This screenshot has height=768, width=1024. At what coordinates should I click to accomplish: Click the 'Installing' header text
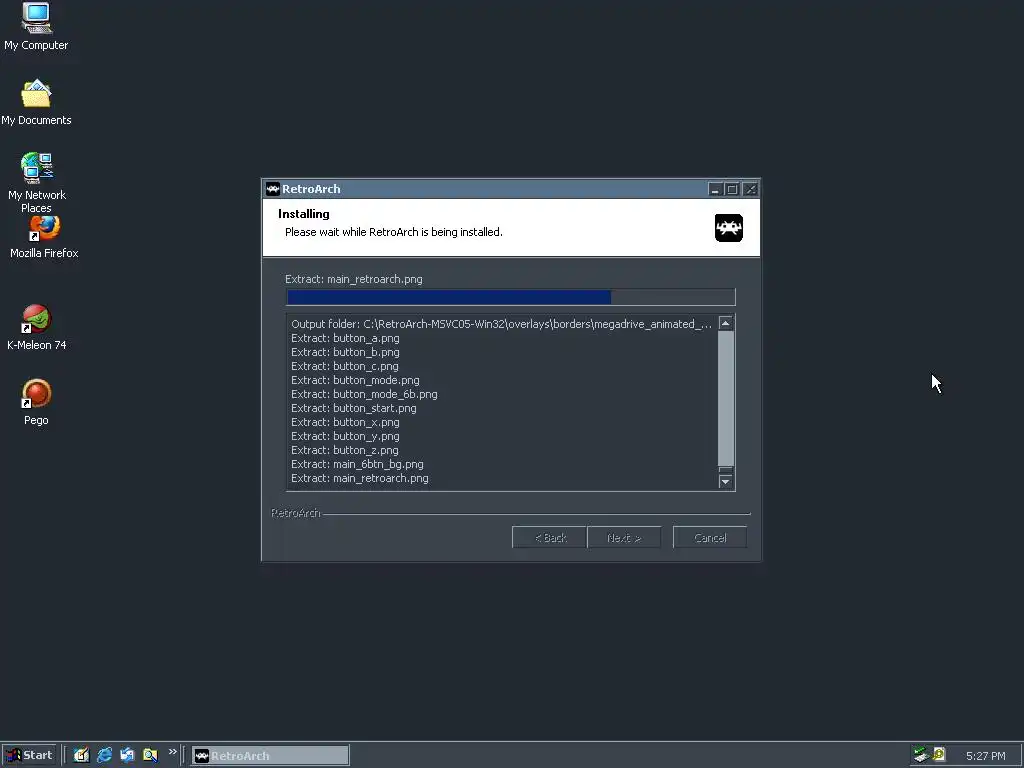(x=304, y=214)
